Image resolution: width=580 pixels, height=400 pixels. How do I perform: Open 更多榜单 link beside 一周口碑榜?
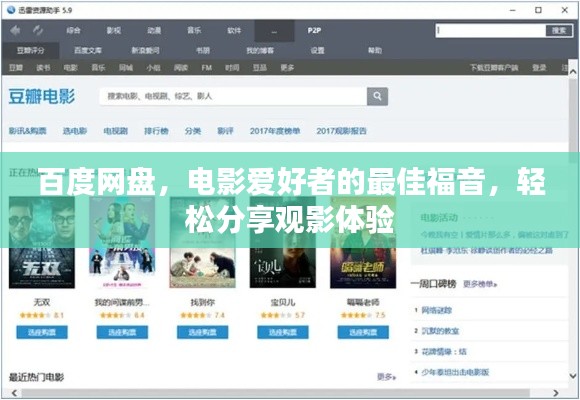(x=480, y=284)
